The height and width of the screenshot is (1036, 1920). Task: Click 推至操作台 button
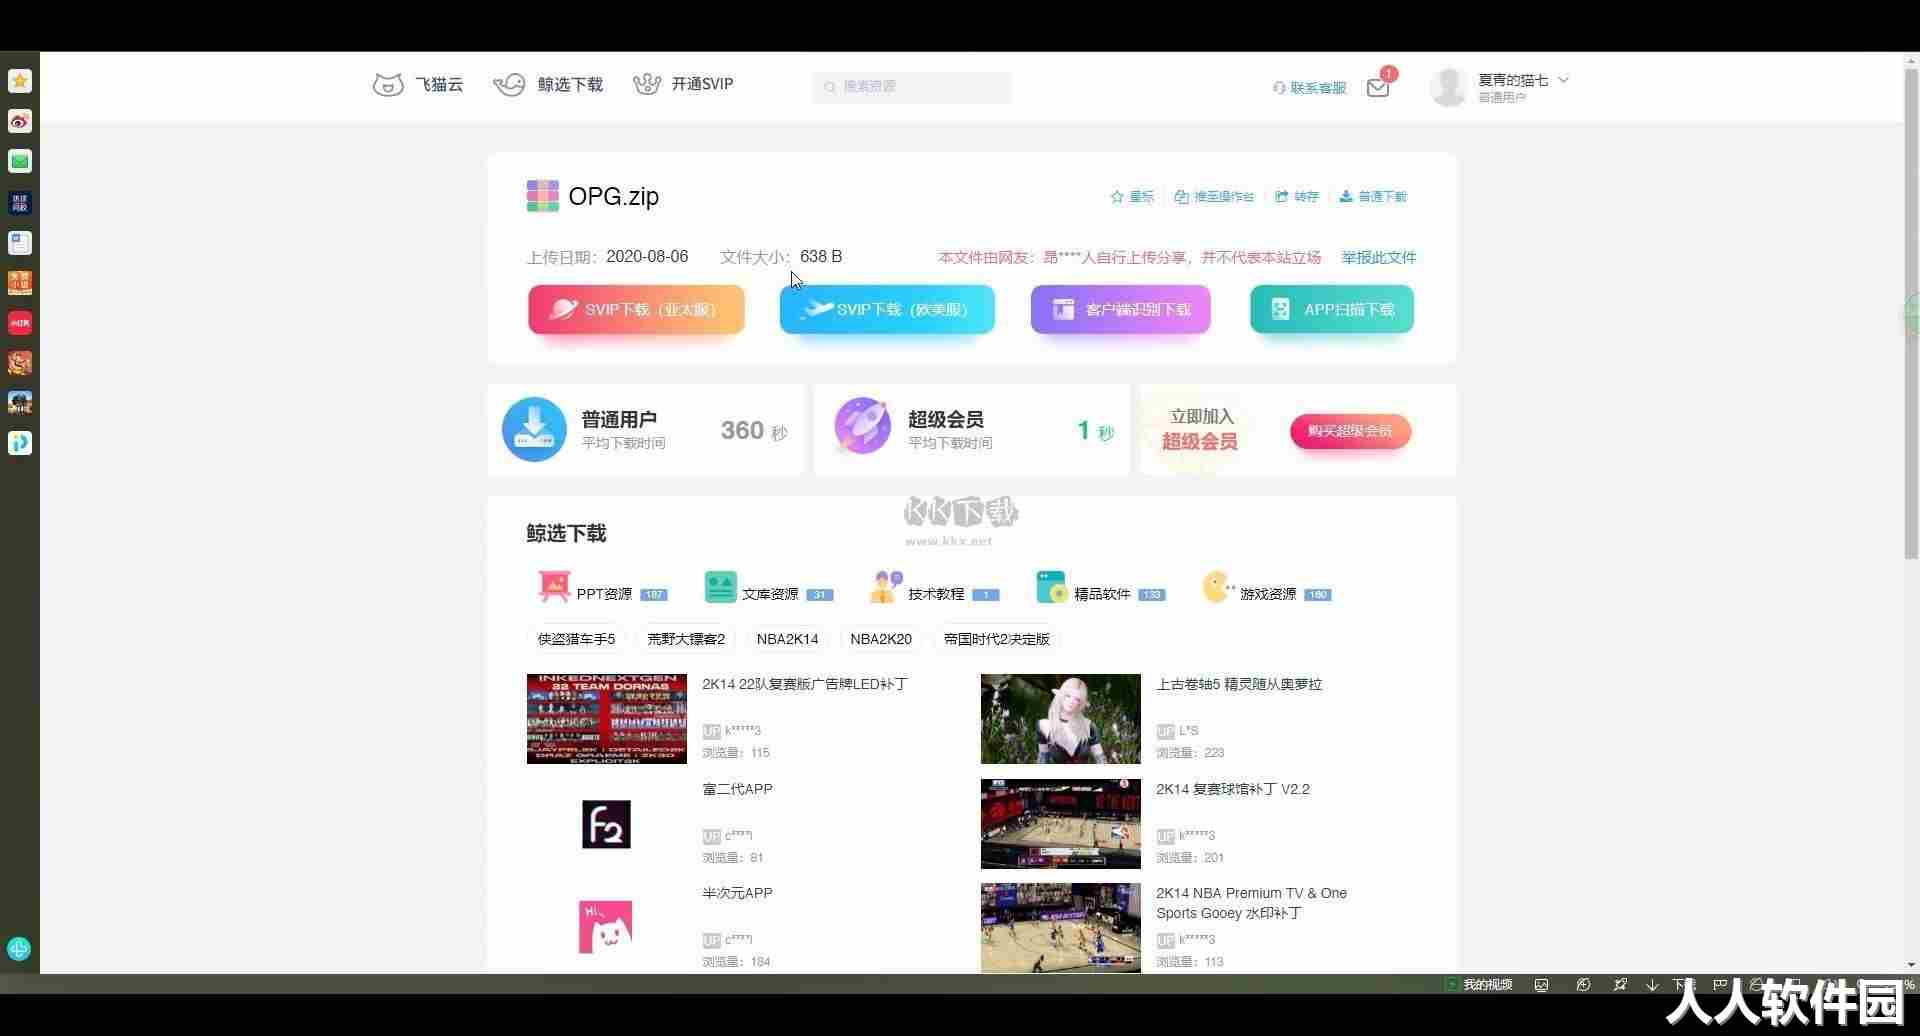coord(1214,197)
